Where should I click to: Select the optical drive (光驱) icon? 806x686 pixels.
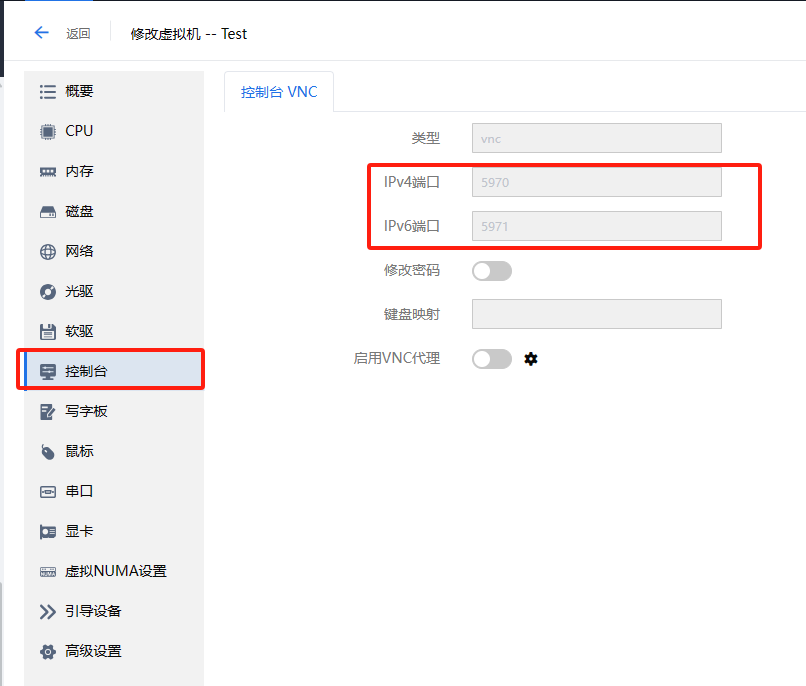[x=47, y=291]
